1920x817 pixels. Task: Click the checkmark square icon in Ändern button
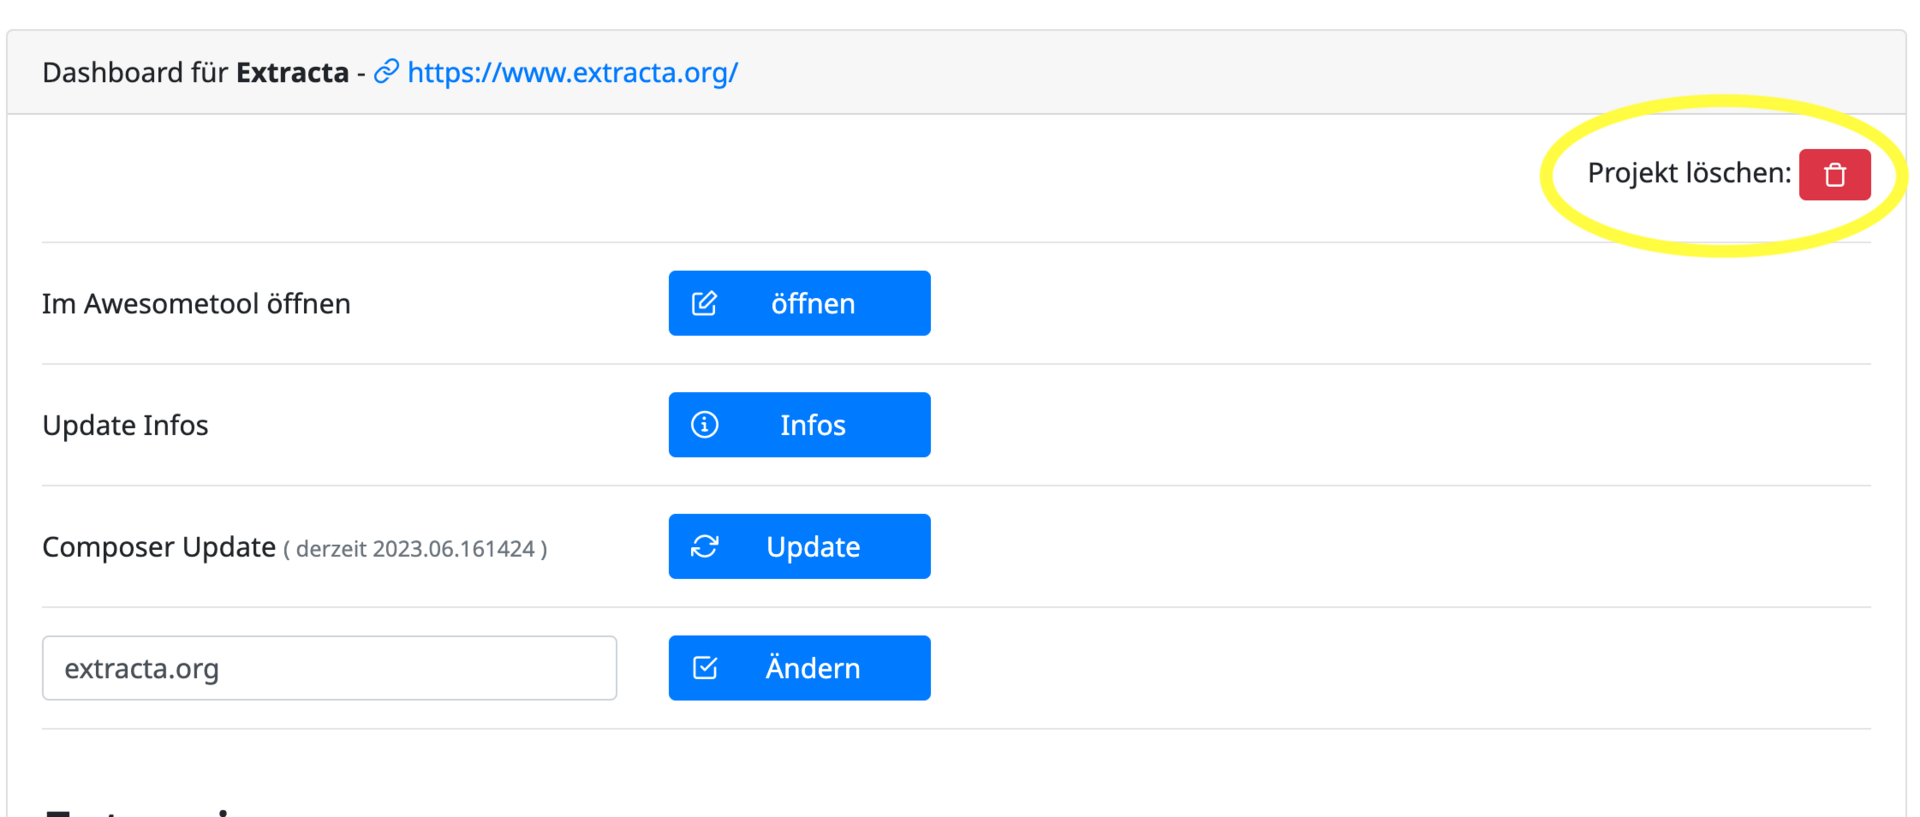pyautogui.click(x=705, y=668)
